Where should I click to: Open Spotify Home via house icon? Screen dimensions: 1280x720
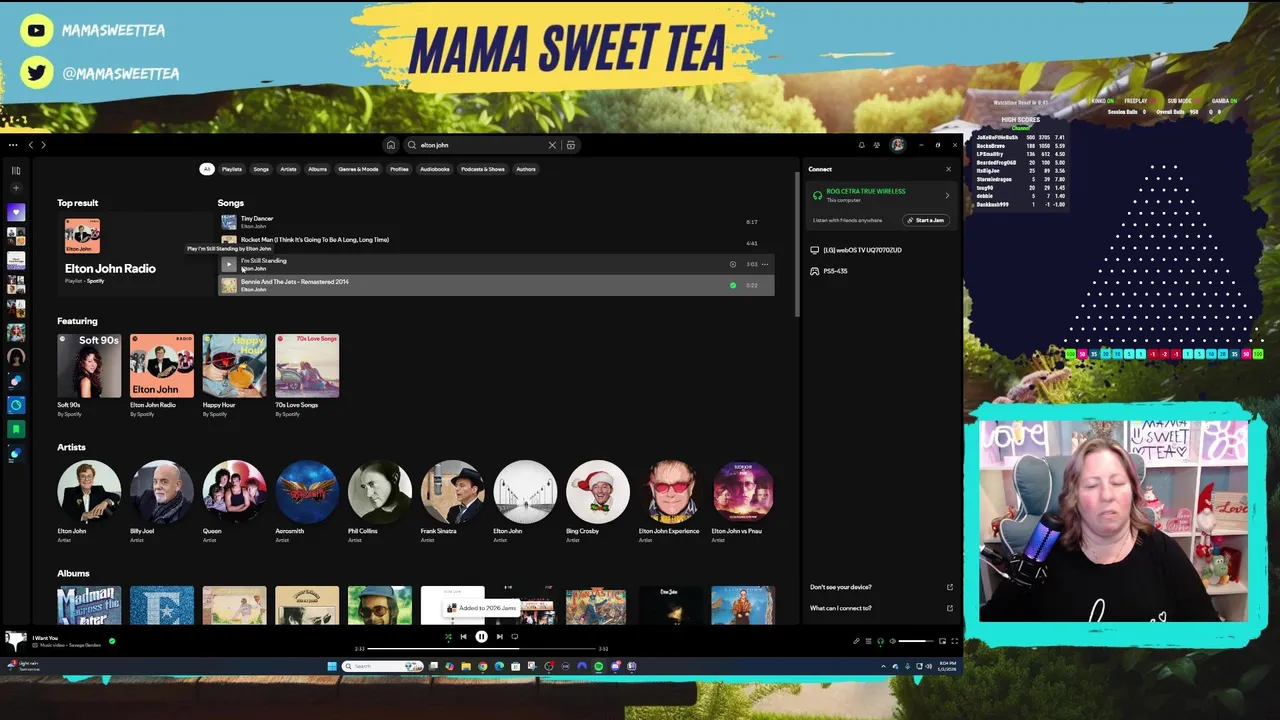[391, 145]
